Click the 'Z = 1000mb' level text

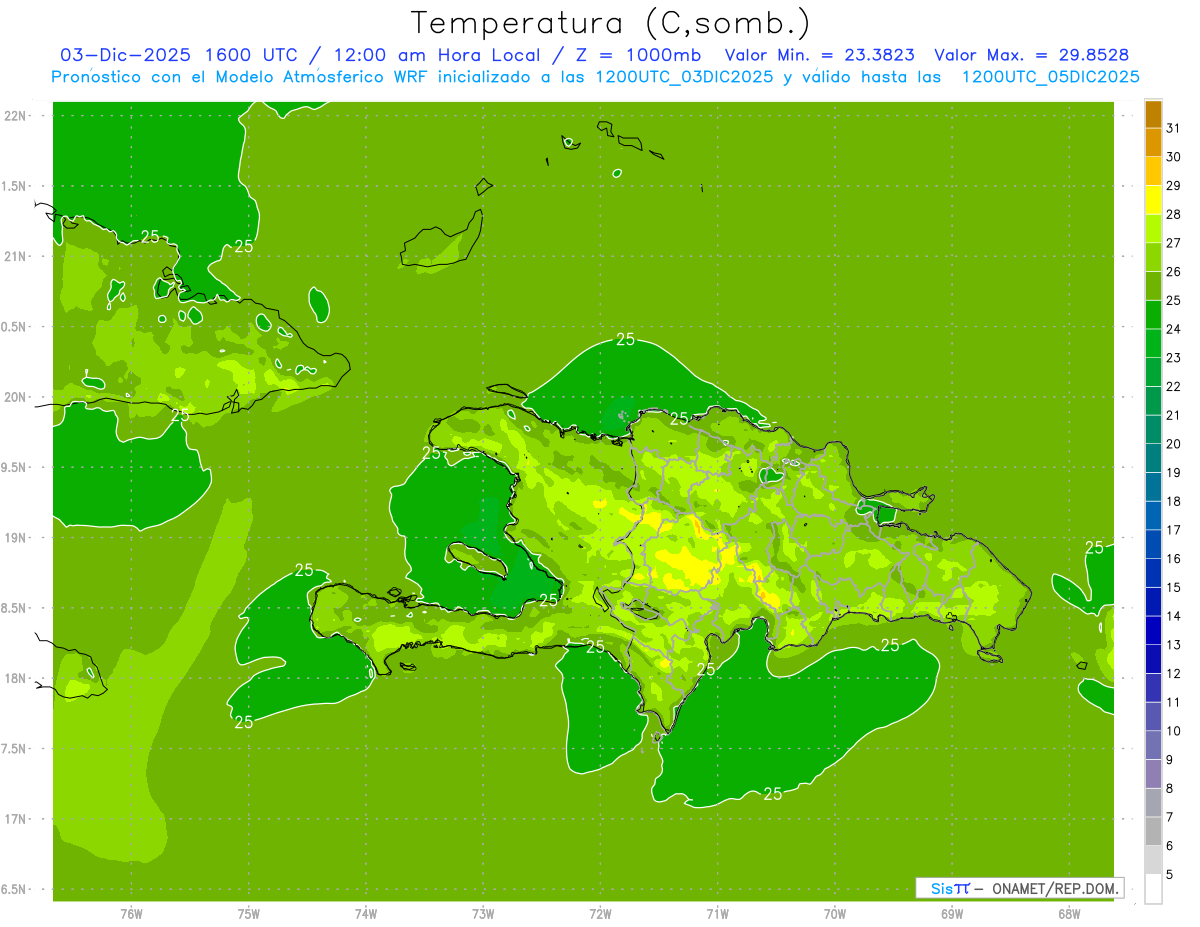click(637, 55)
